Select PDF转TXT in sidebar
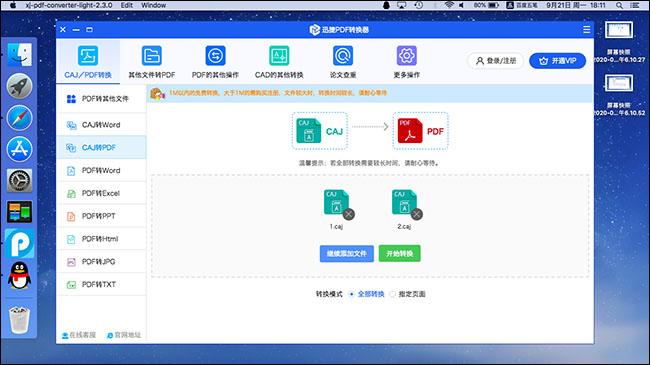Viewport: 650px width, 365px height. tap(101, 285)
